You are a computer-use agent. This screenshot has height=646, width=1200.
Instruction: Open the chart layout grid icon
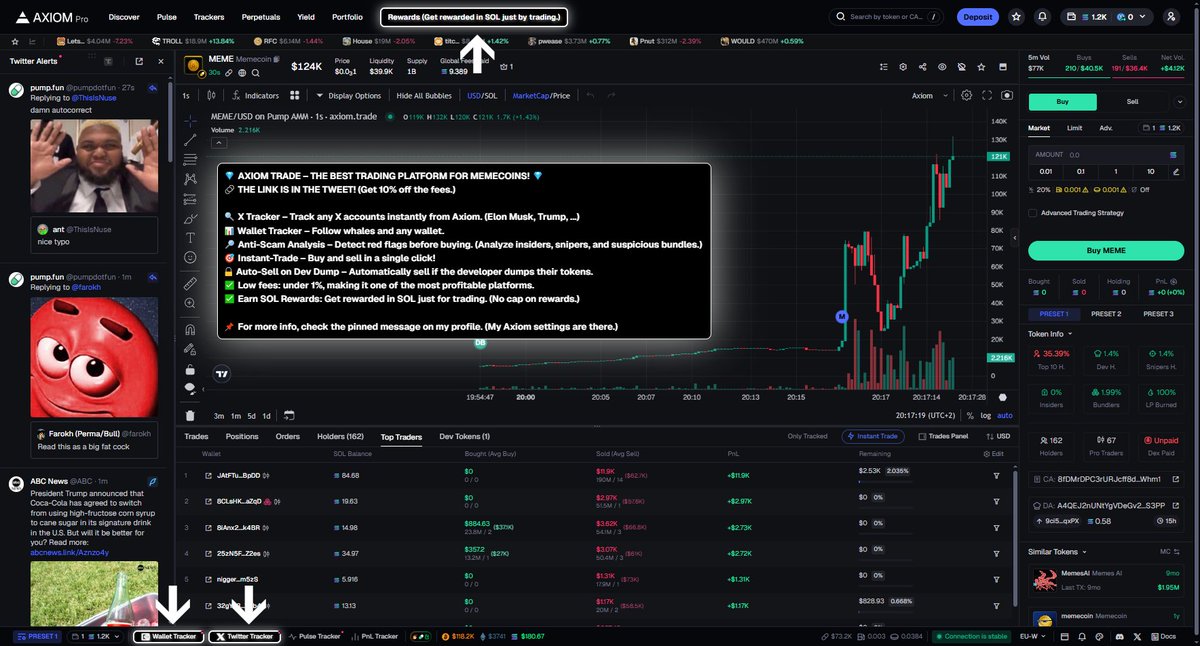[294, 96]
